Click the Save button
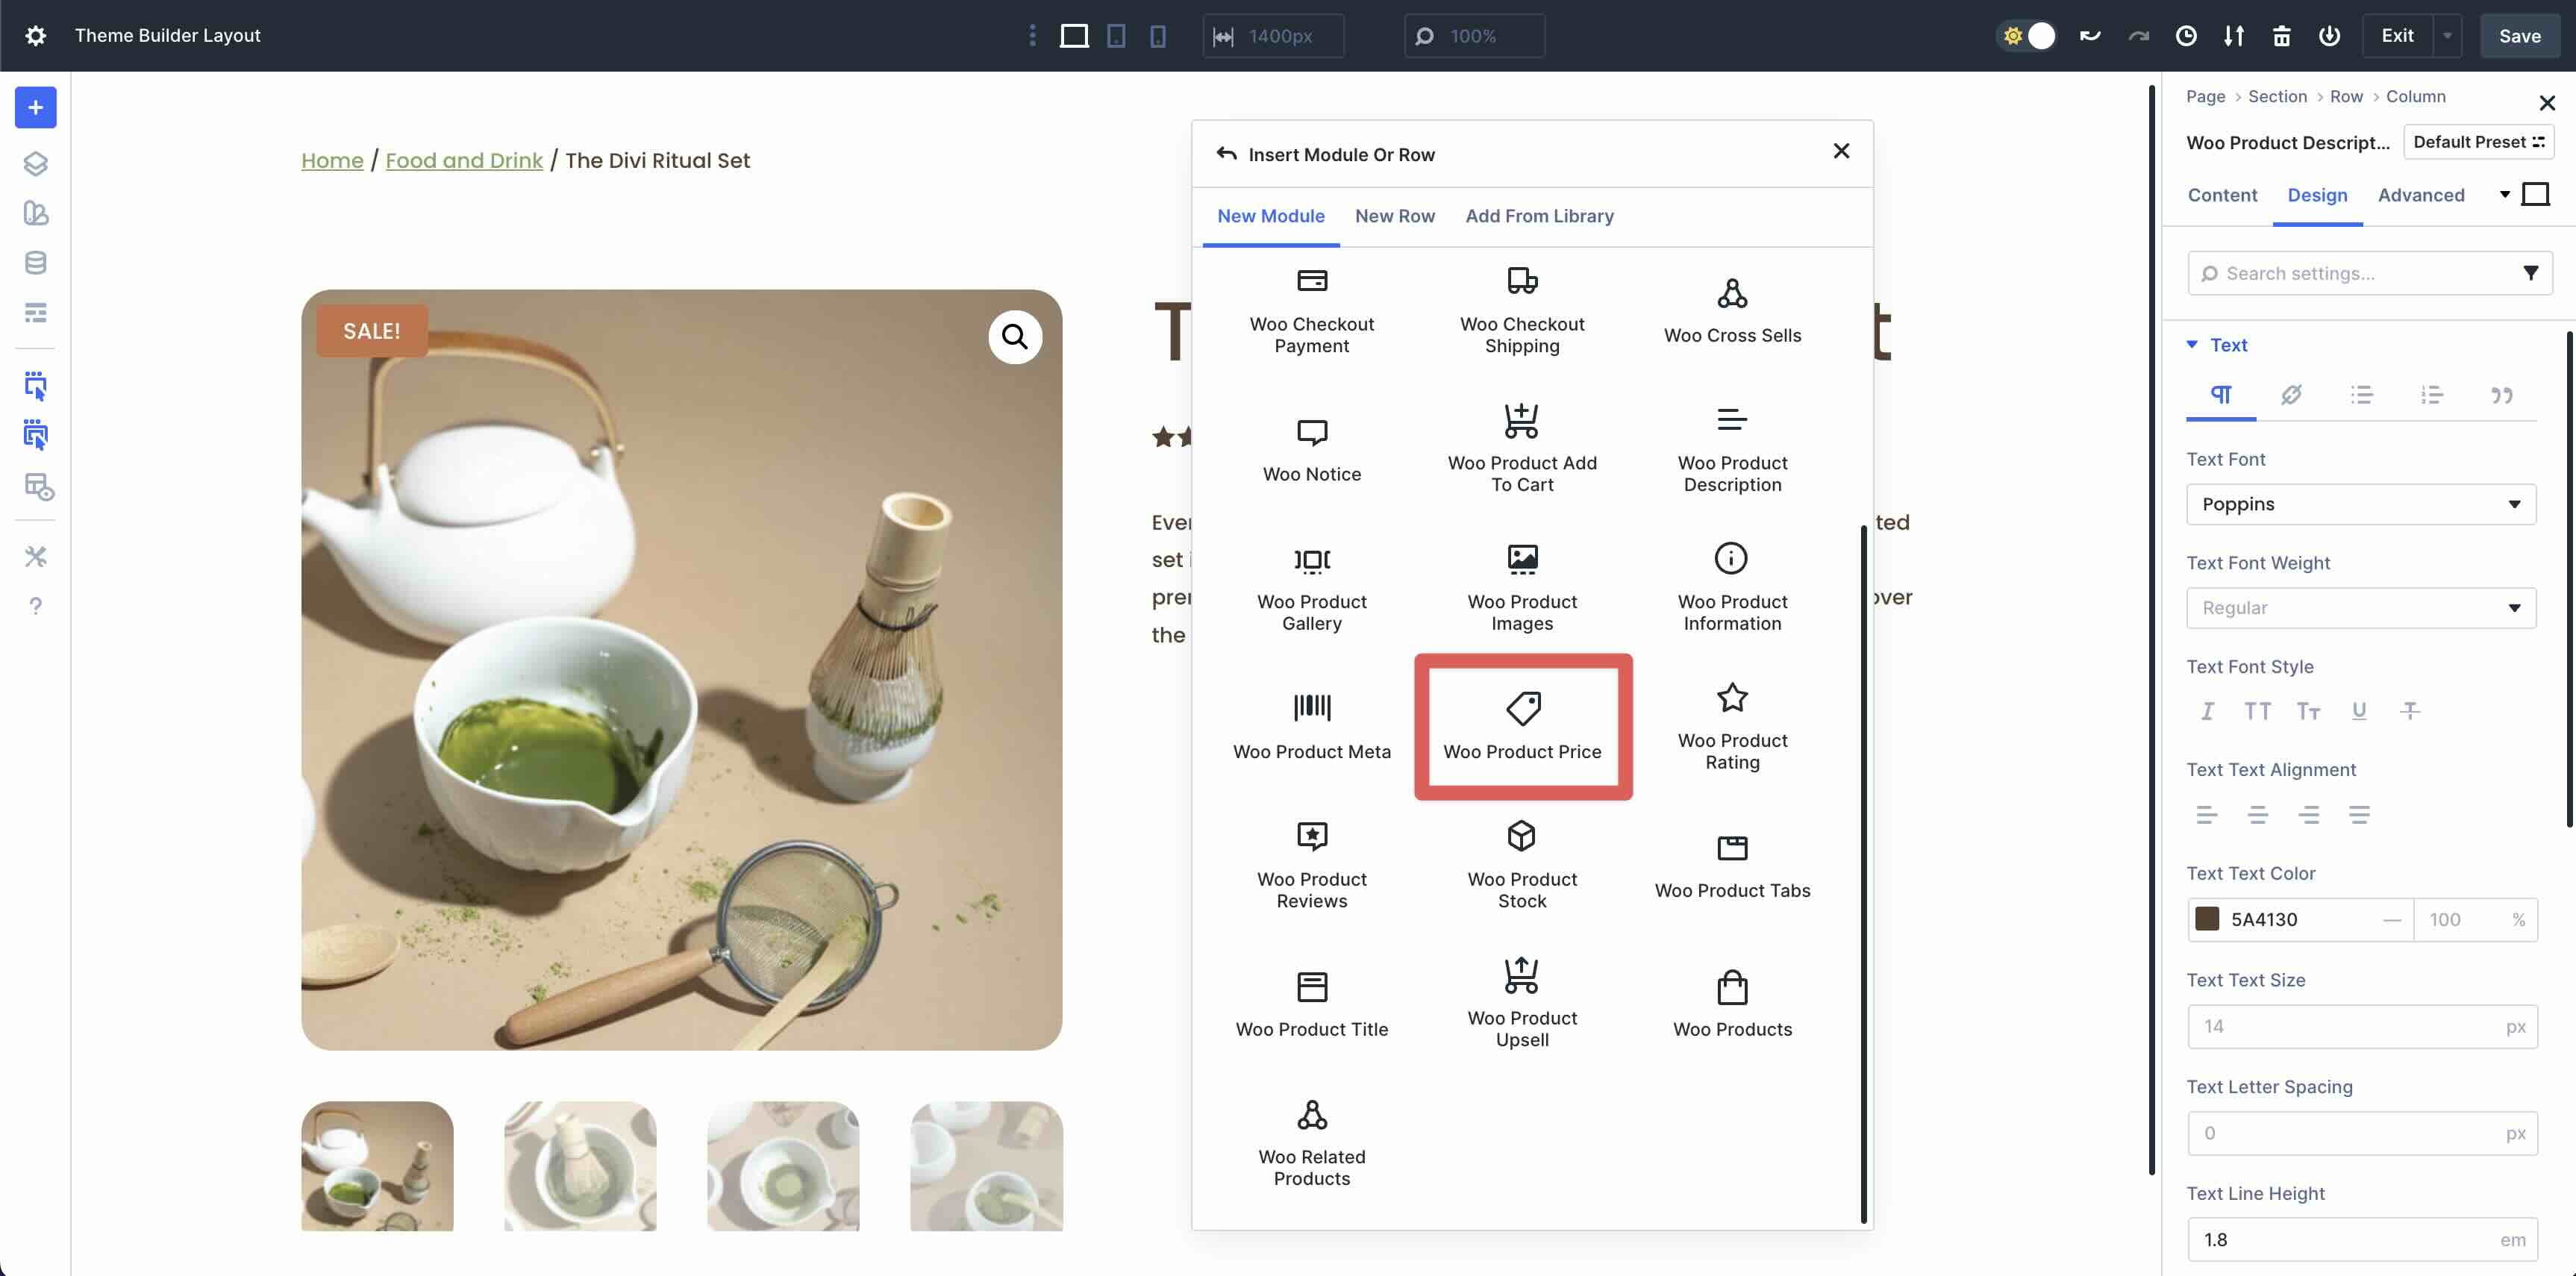 [x=2519, y=35]
